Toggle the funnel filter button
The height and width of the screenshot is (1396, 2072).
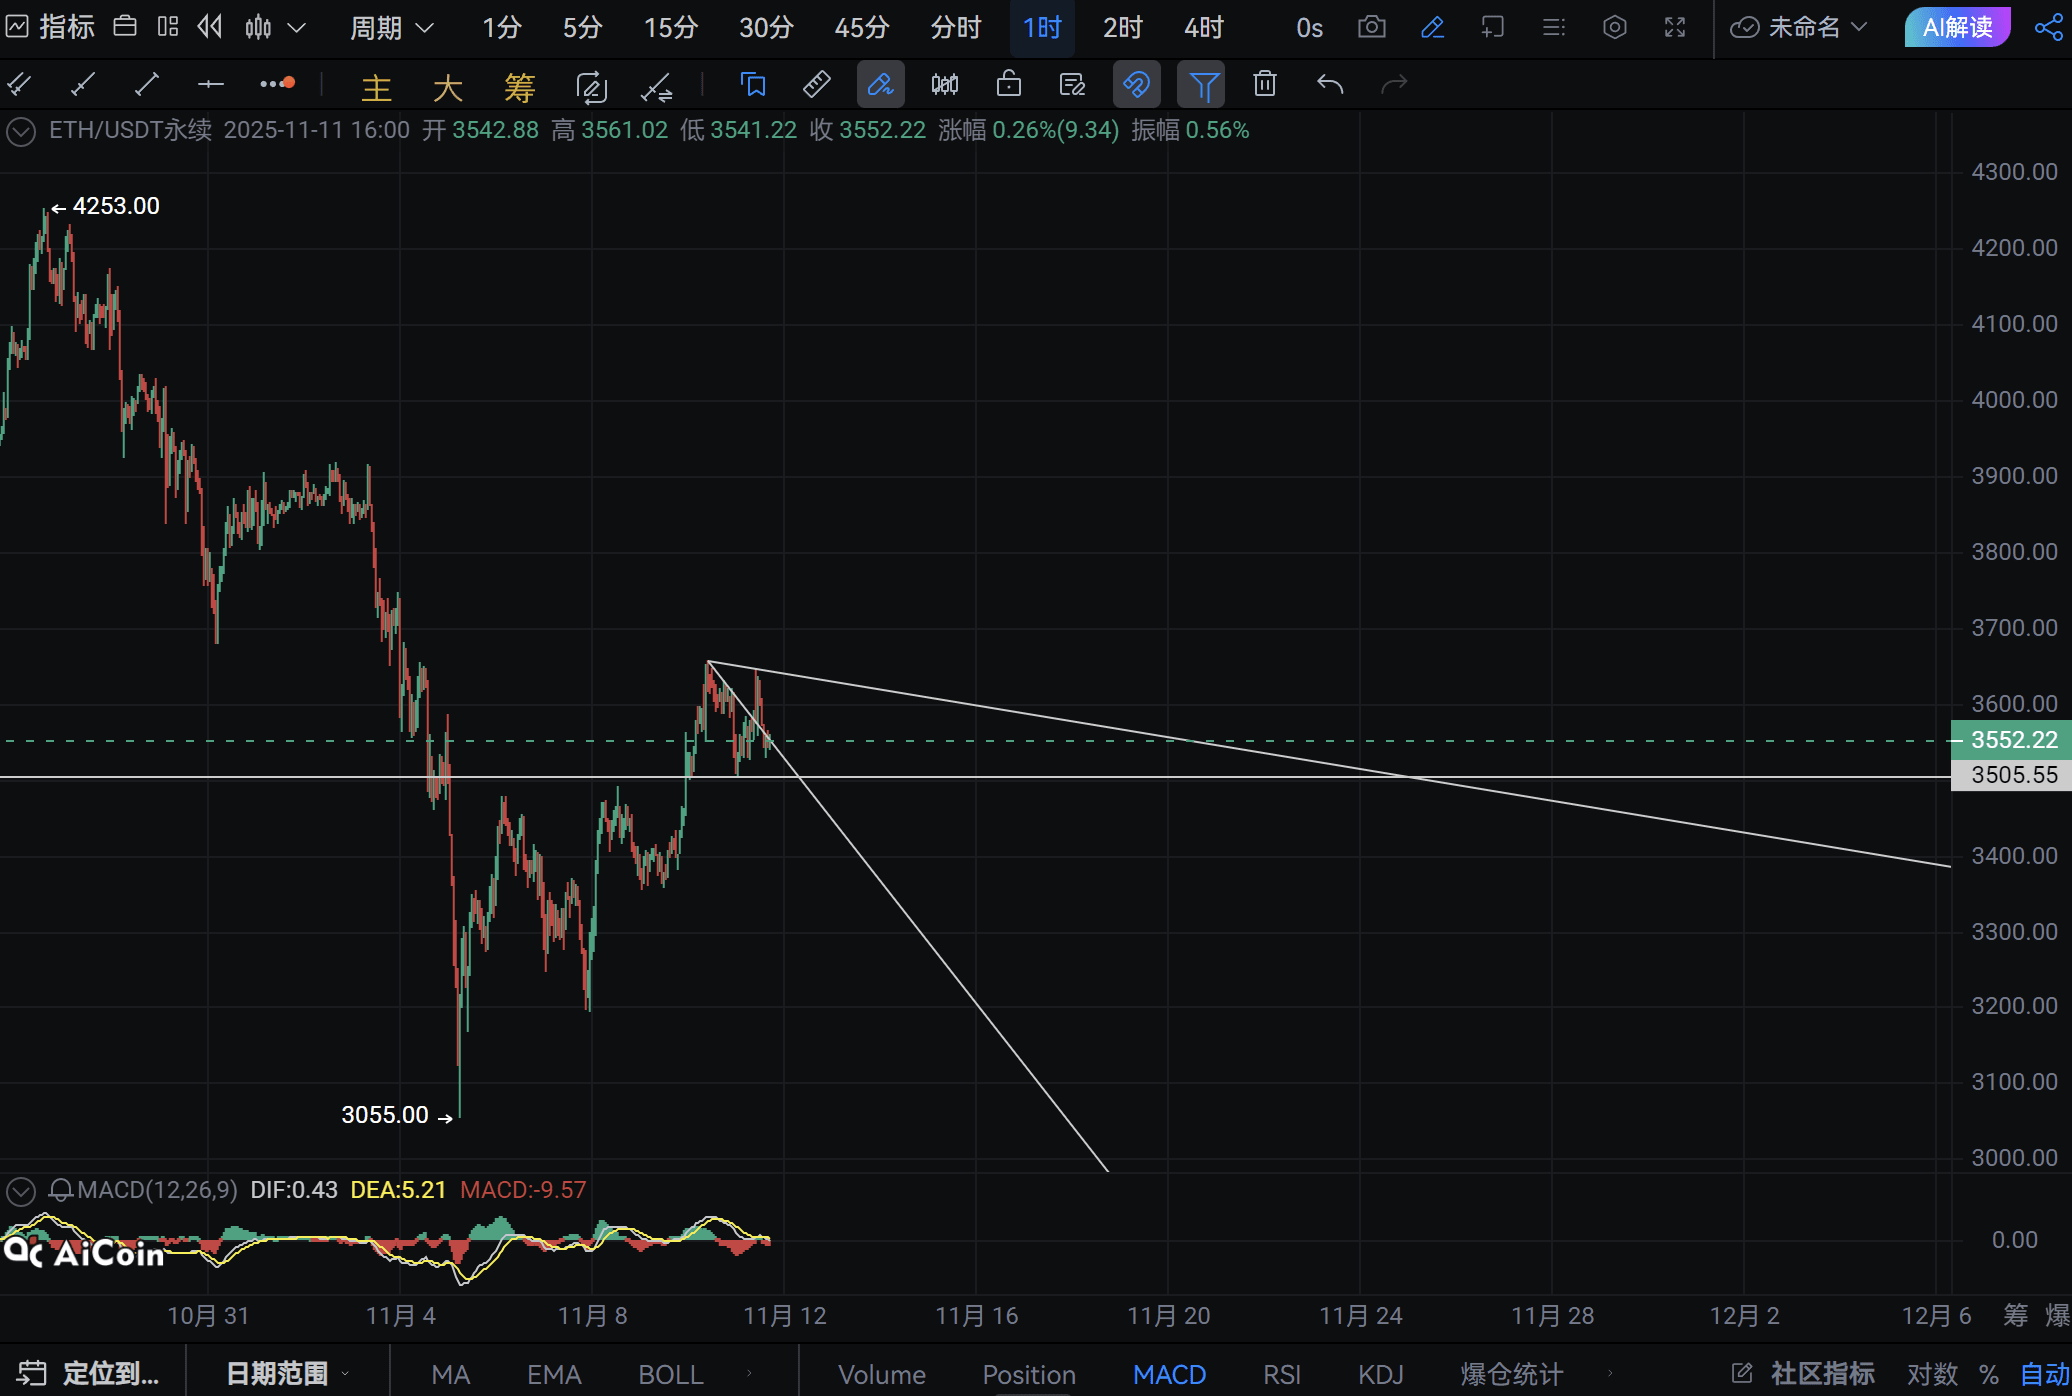(x=1202, y=85)
